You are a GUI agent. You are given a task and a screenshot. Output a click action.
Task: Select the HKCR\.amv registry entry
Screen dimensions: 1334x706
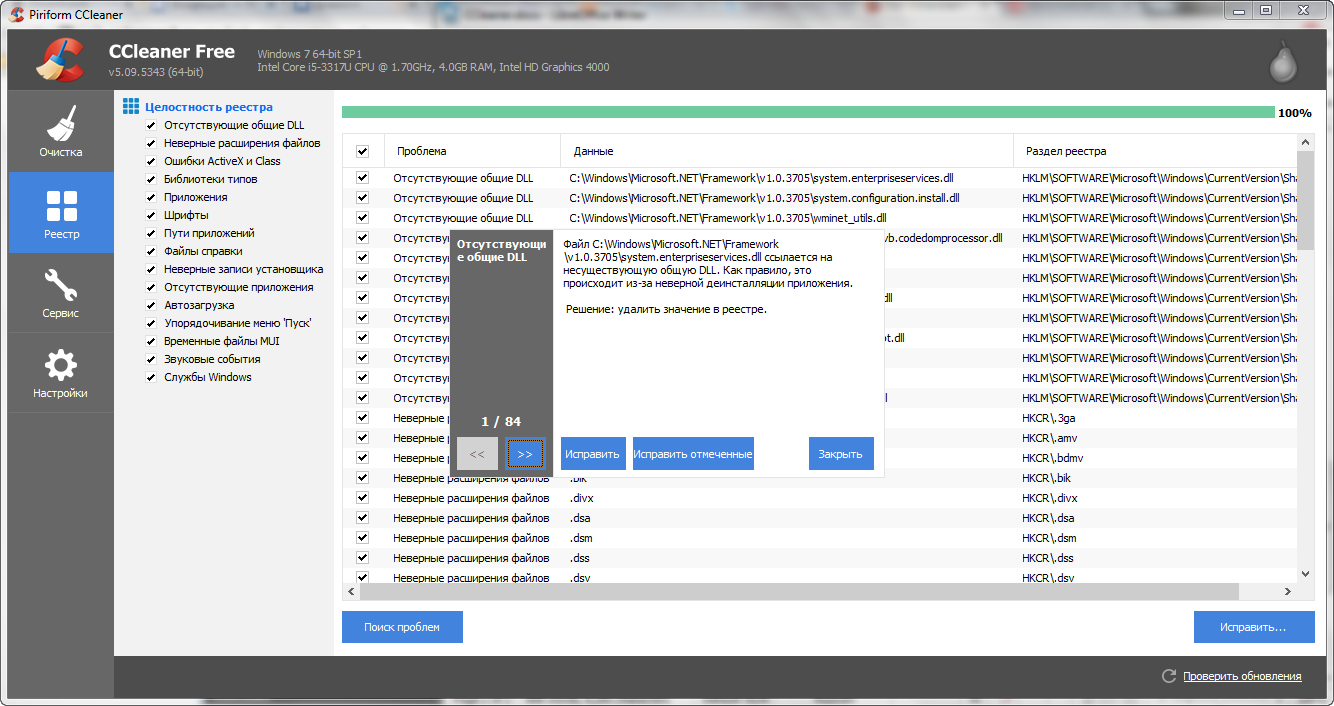coord(1048,438)
